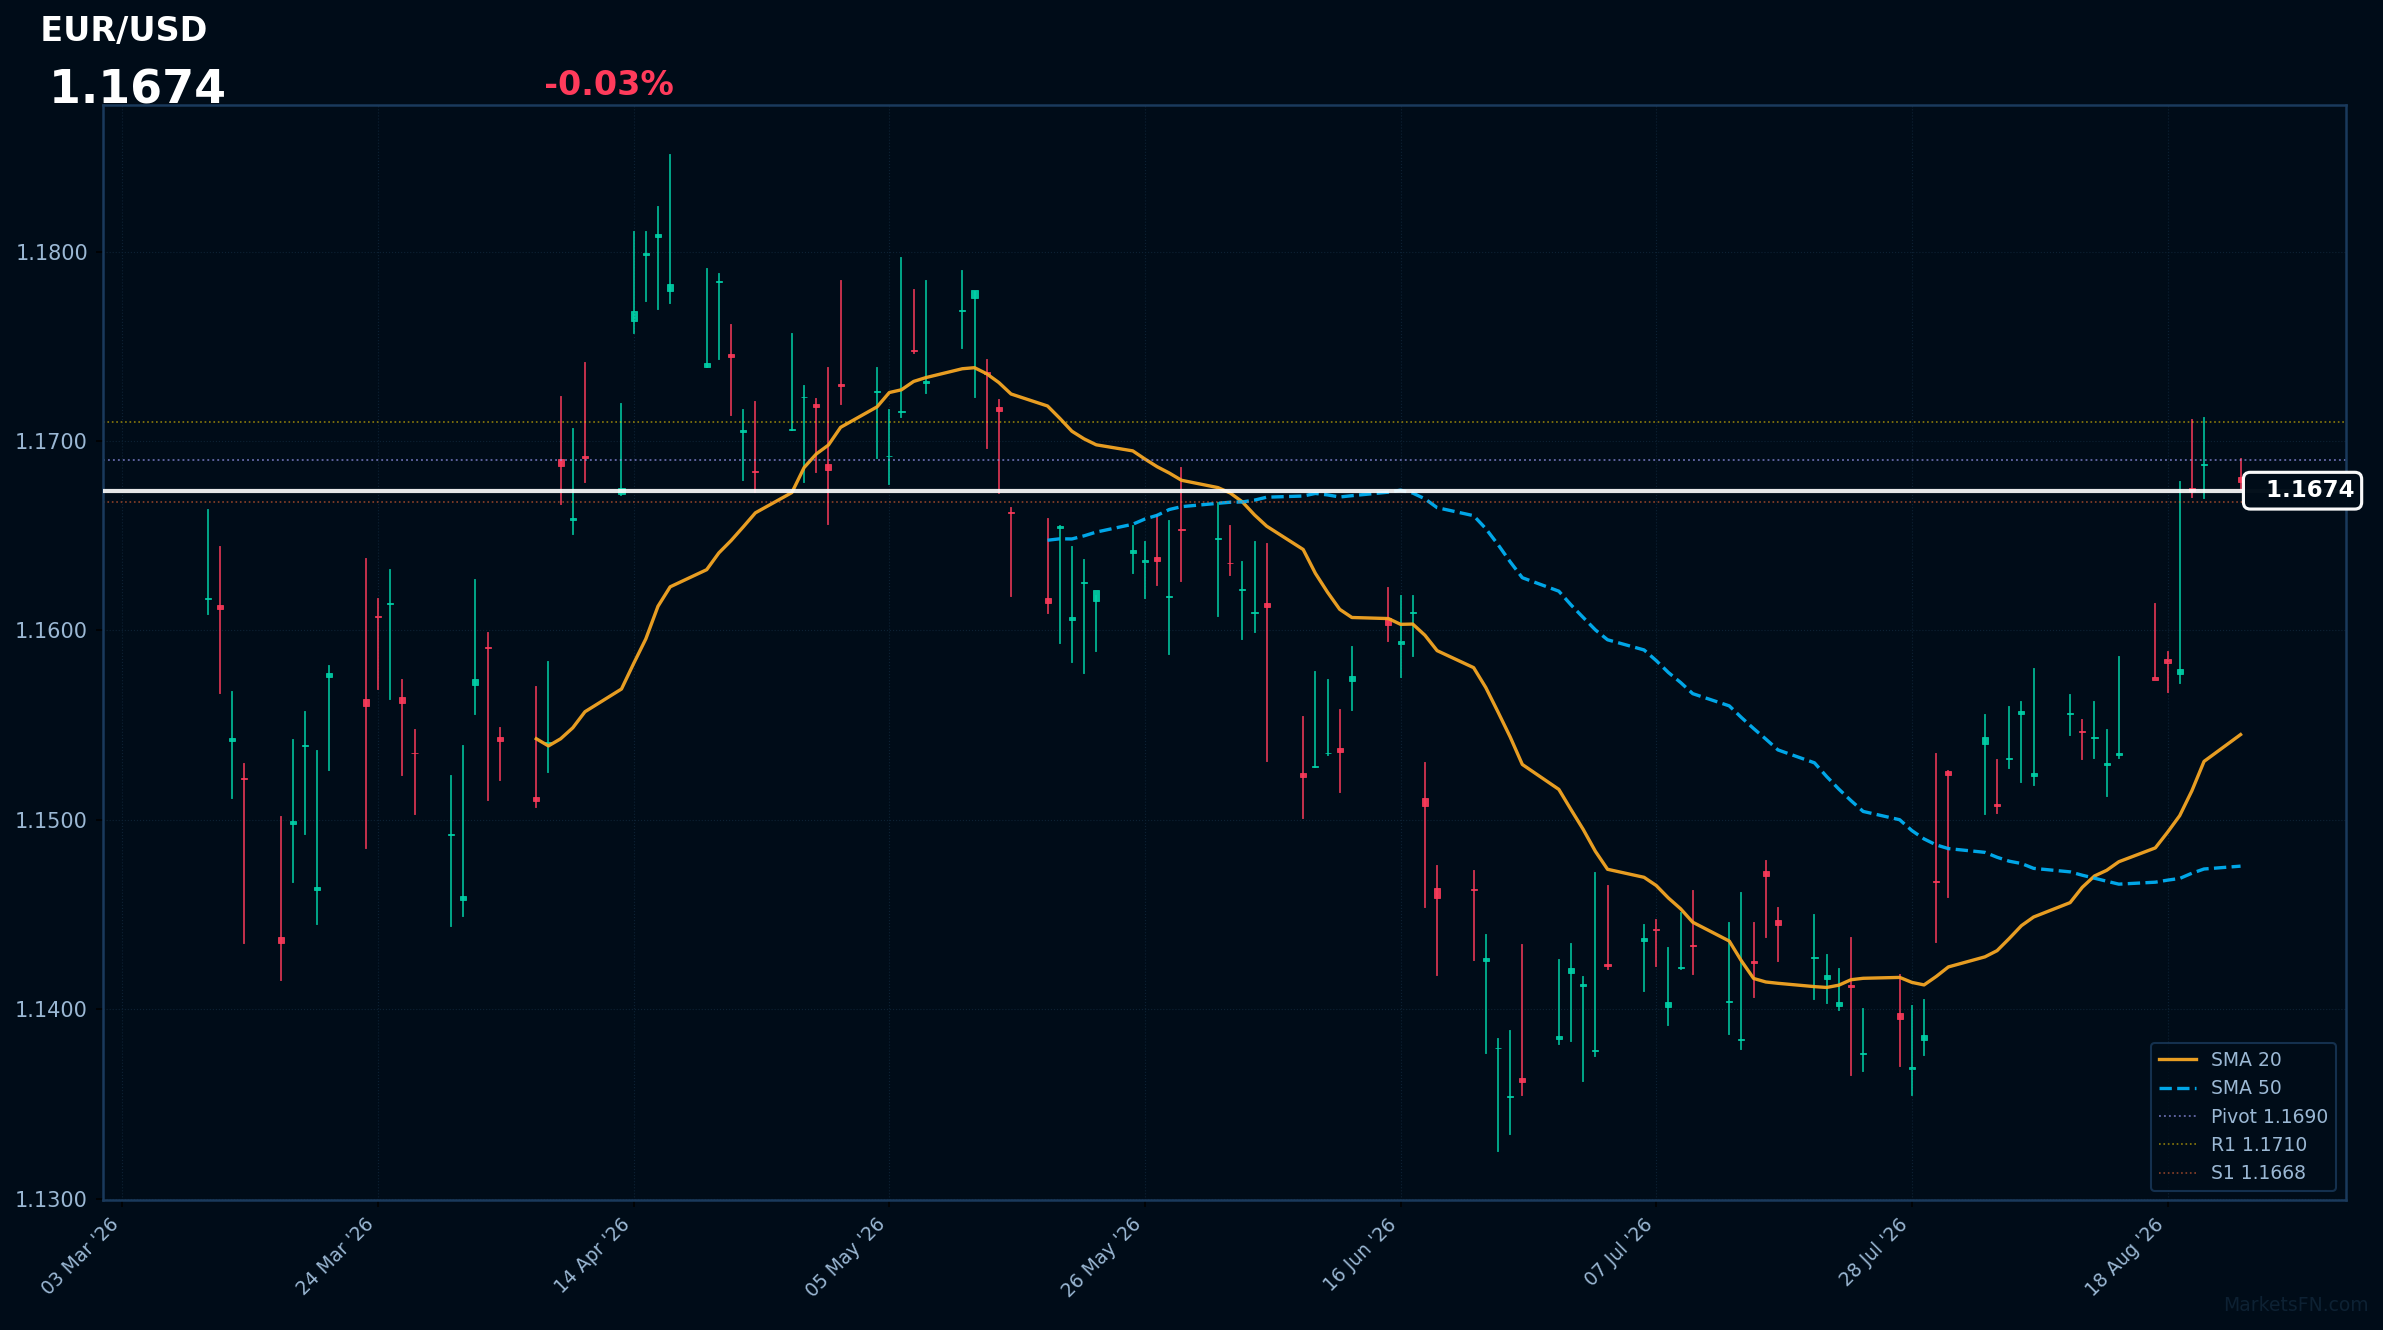This screenshot has height=1330, width=2383.
Task: Select SMA 50 in the legend
Action: 2246,1088
